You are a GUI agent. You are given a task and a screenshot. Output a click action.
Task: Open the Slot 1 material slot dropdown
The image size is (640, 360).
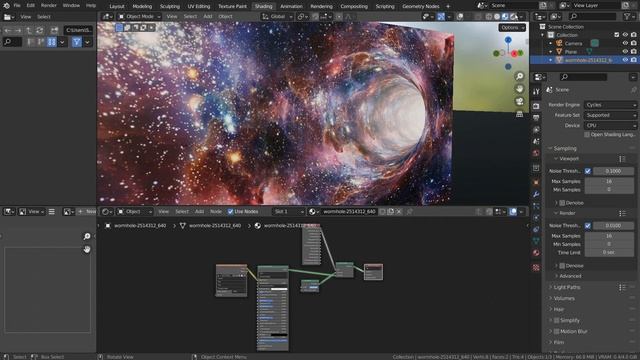[x=288, y=211]
